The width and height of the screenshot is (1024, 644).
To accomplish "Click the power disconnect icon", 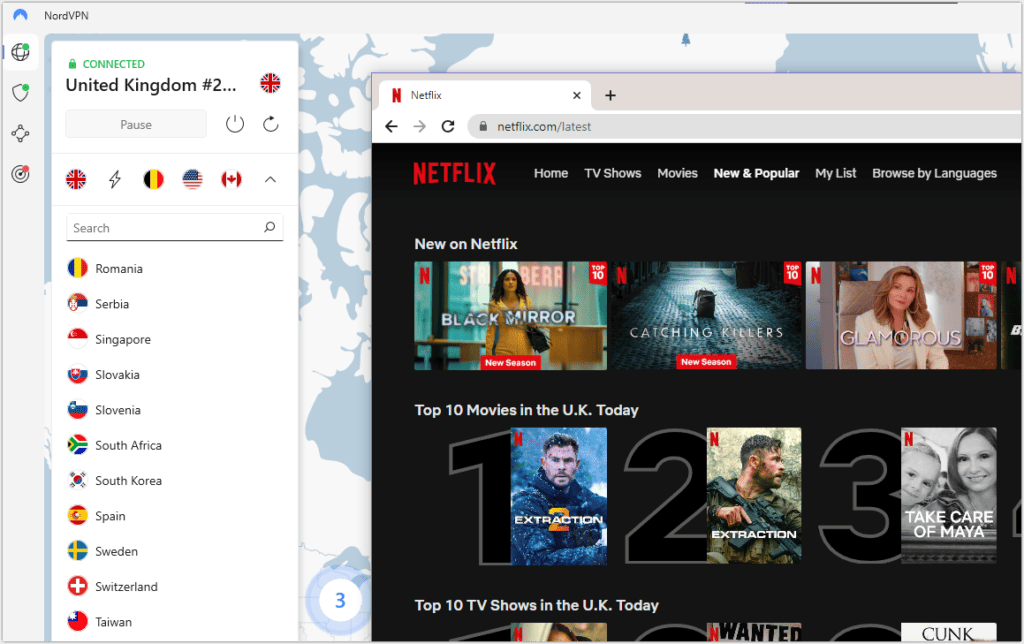I will [x=234, y=124].
